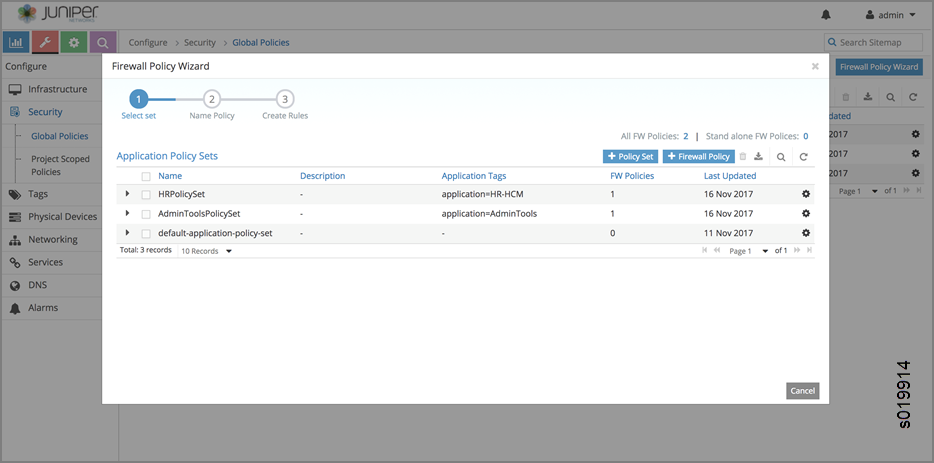934x463 pixels.
Task: Open gear actions for AdminToolsPolicySet row
Action: tap(806, 213)
